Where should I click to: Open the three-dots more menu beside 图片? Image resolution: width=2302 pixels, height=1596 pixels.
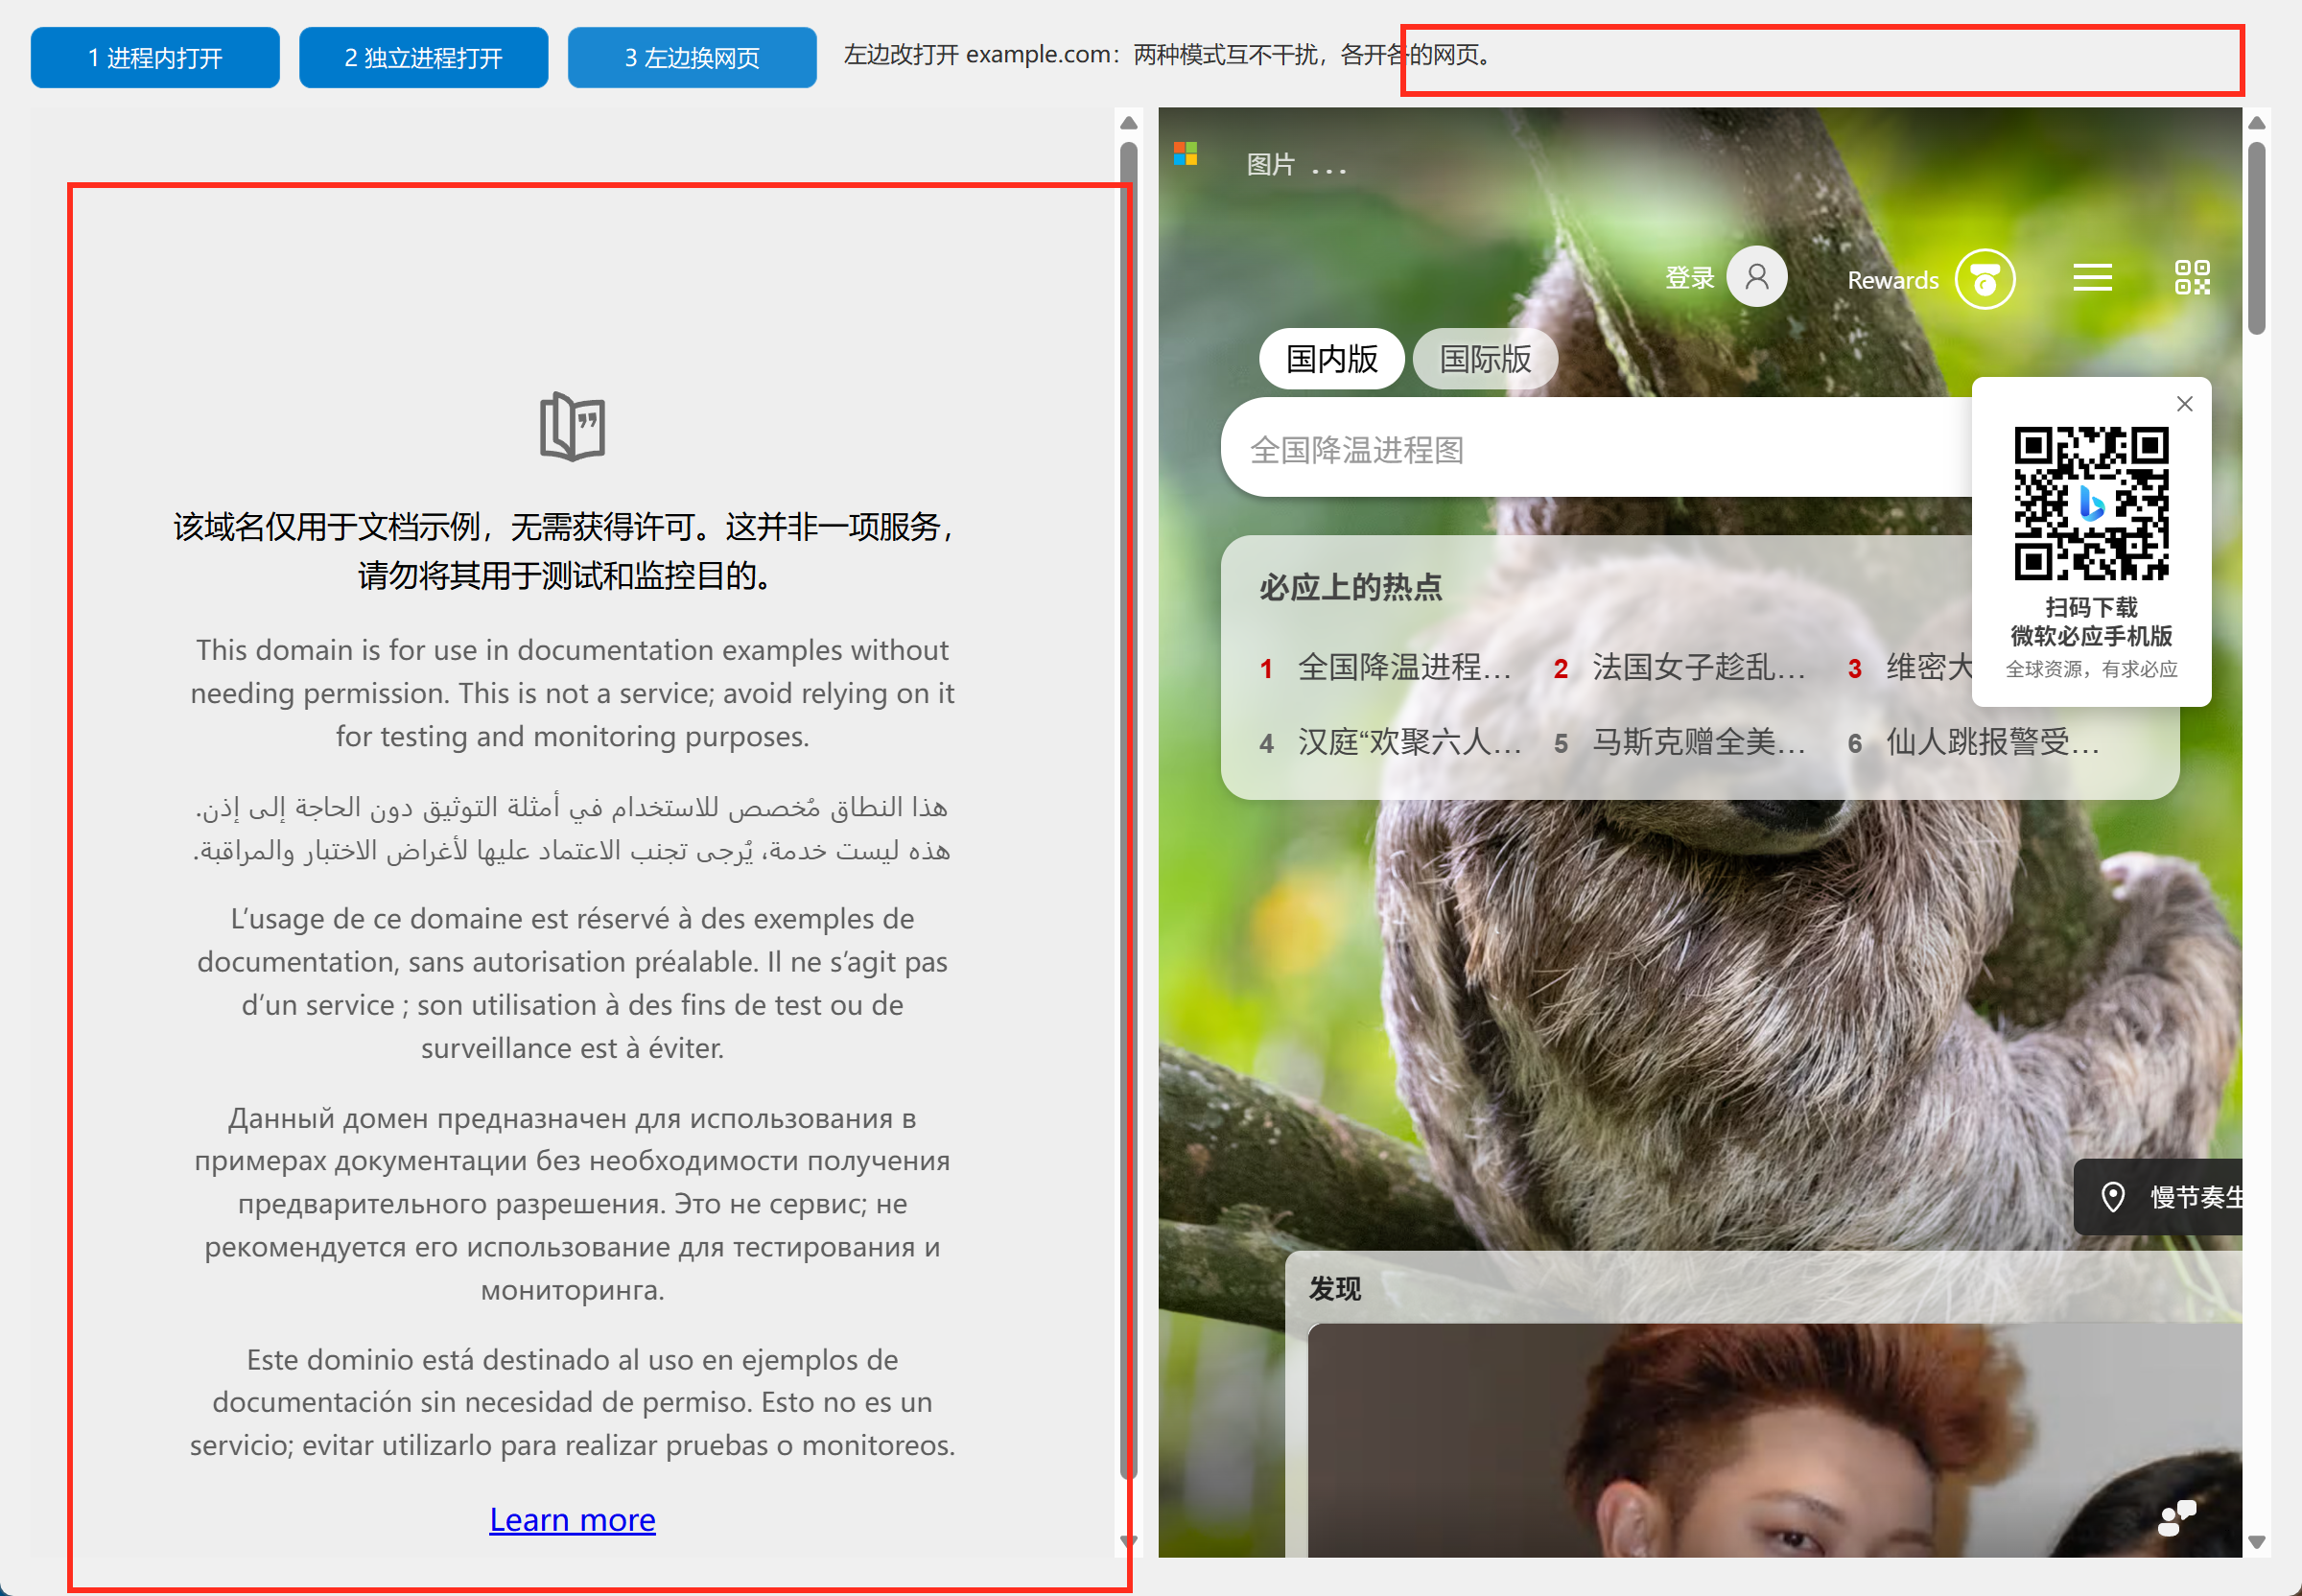pyautogui.click(x=1329, y=172)
